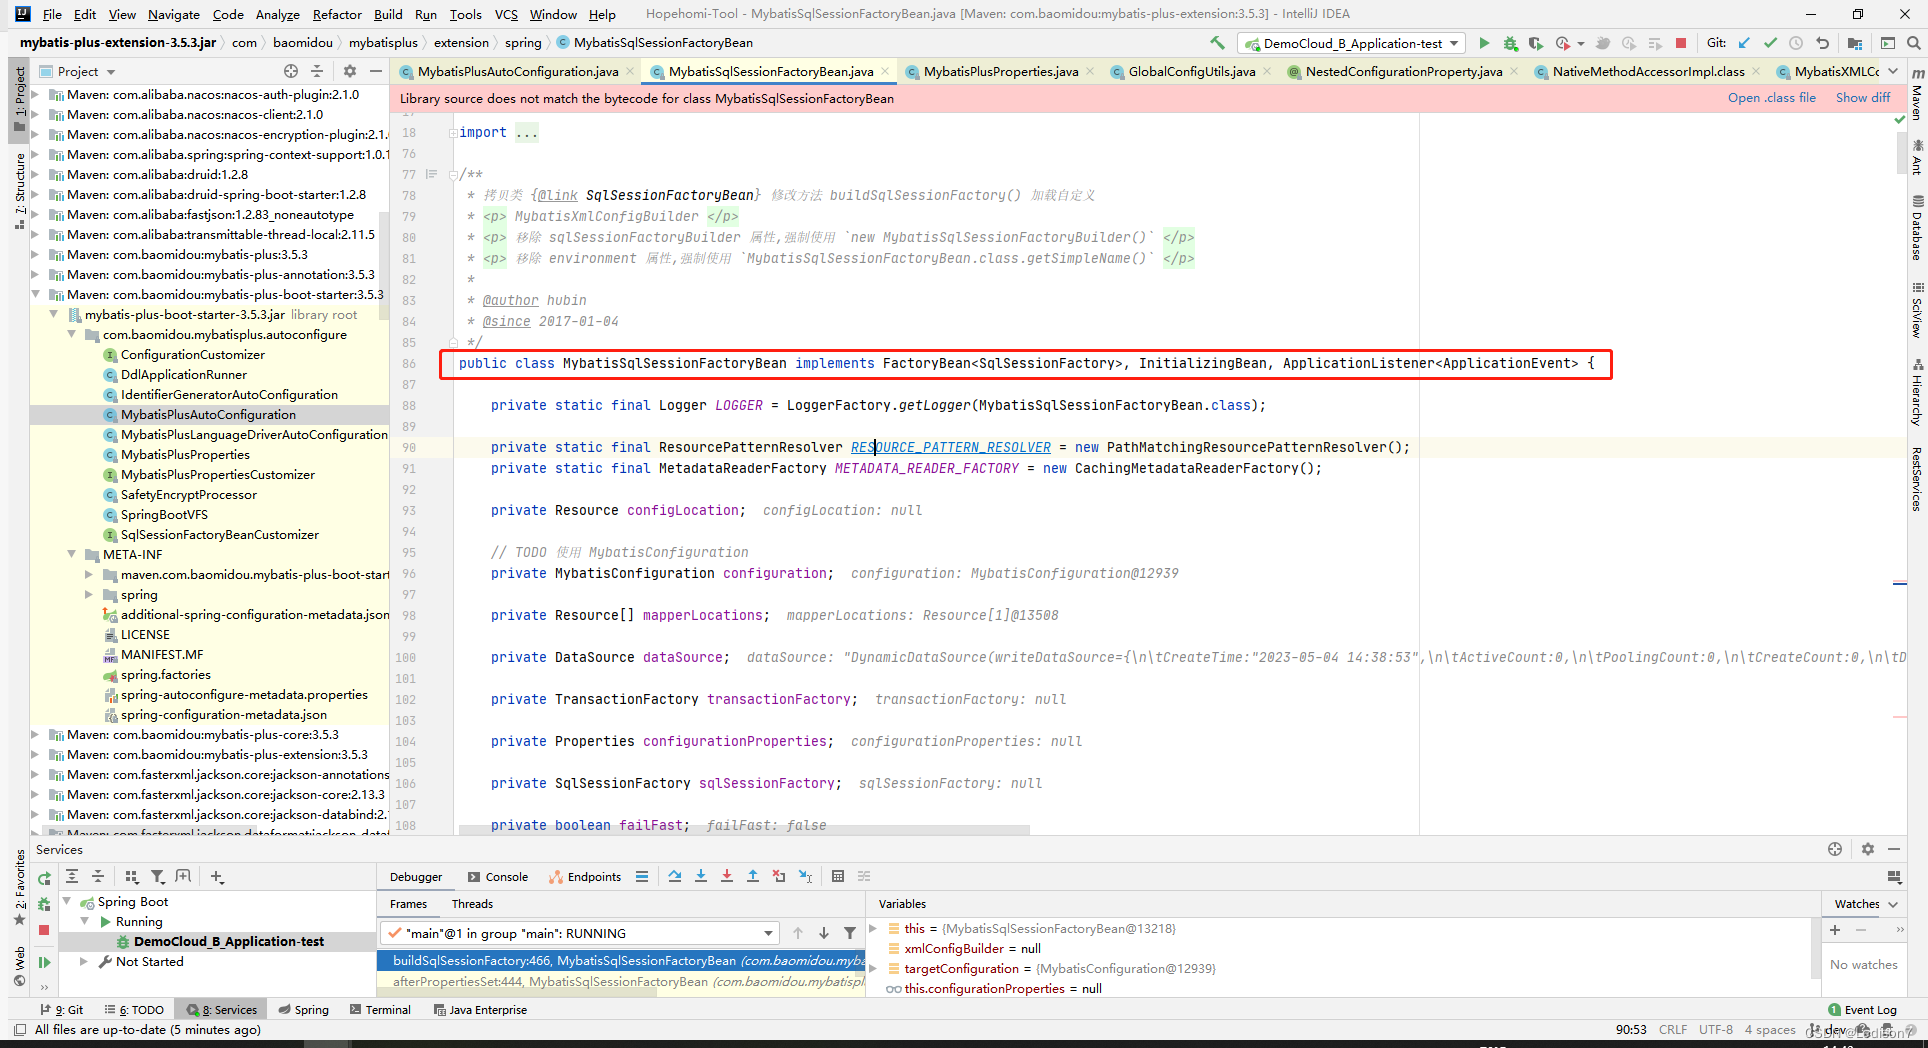Click the Open .class file link
This screenshot has height=1048, width=1928.
click(1772, 98)
